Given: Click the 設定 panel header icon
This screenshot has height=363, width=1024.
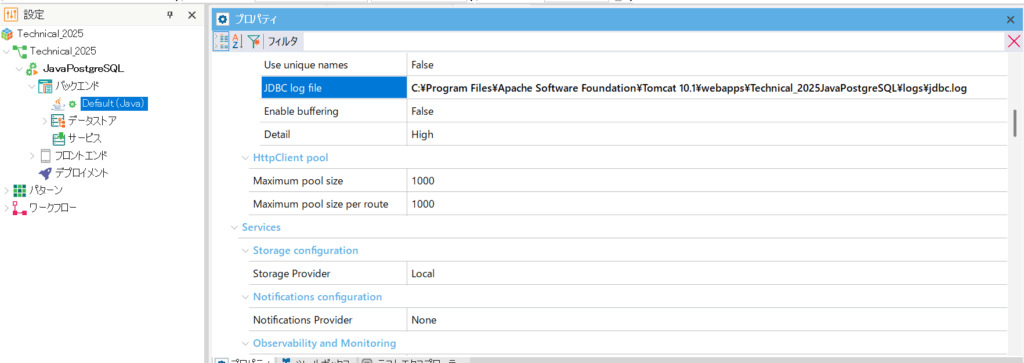Looking at the screenshot, I should point(11,15).
